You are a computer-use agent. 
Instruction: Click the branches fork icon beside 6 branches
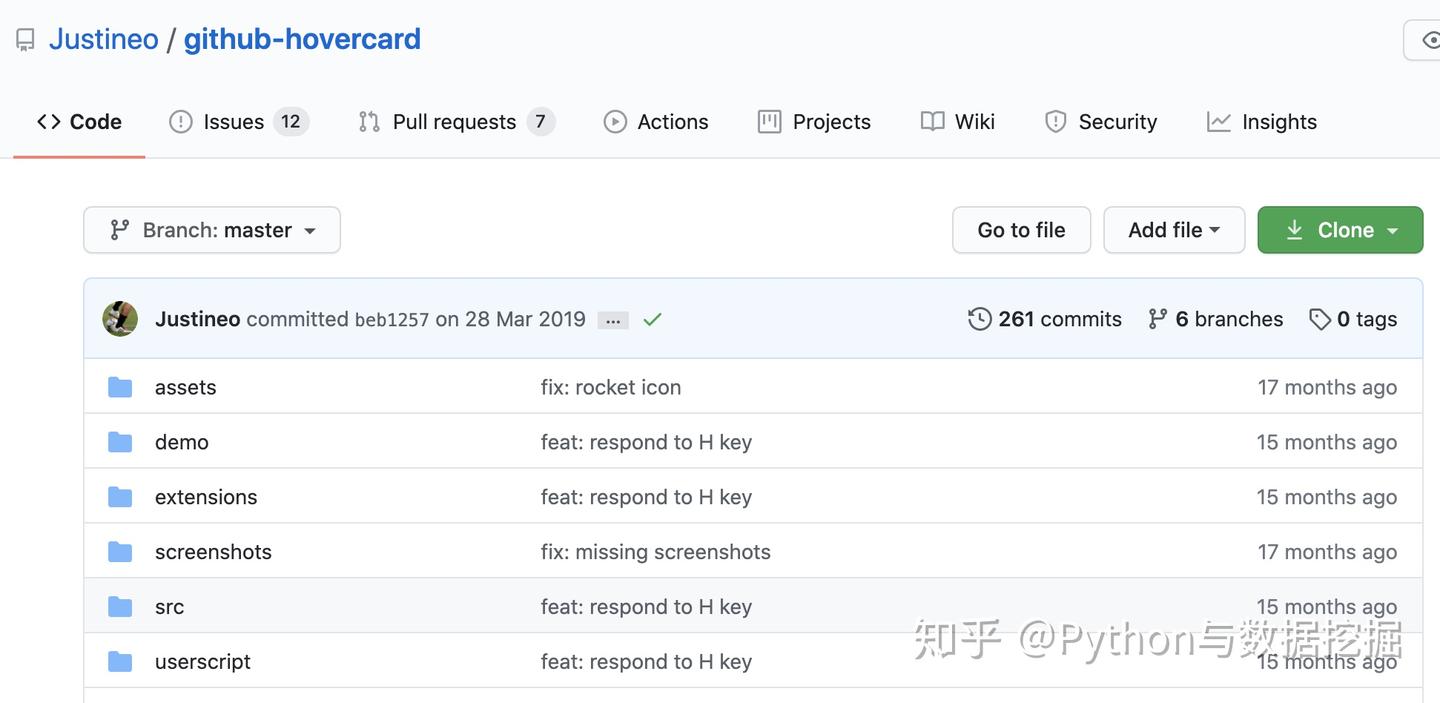[x=1157, y=318]
